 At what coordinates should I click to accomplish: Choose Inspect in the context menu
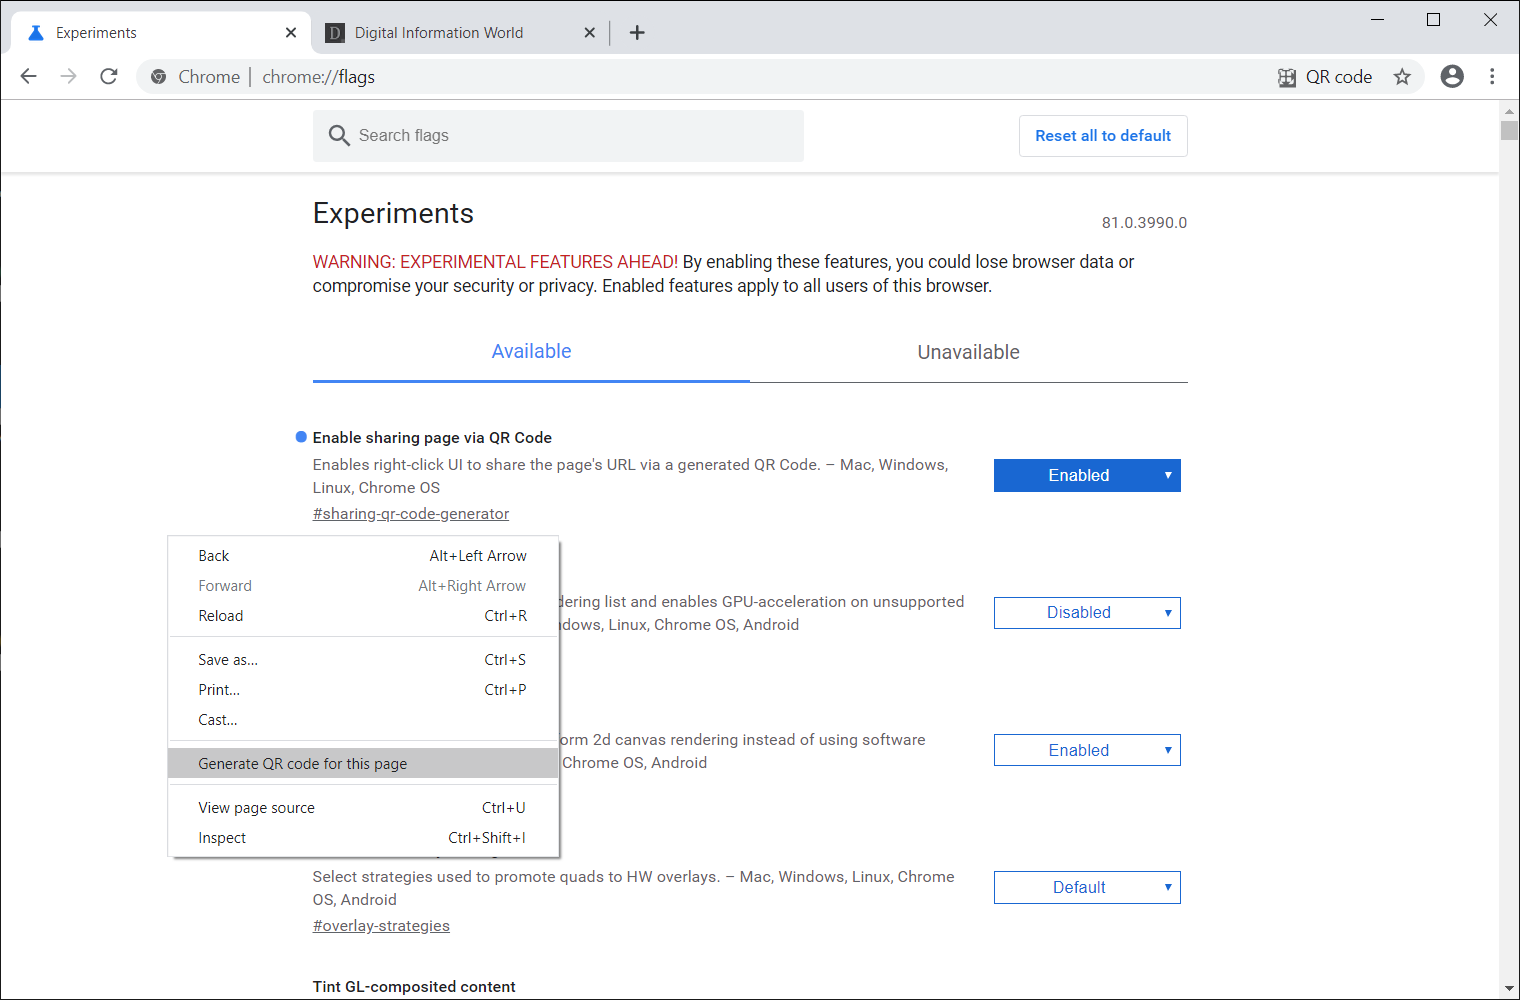pyautogui.click(x=222, y=838)
